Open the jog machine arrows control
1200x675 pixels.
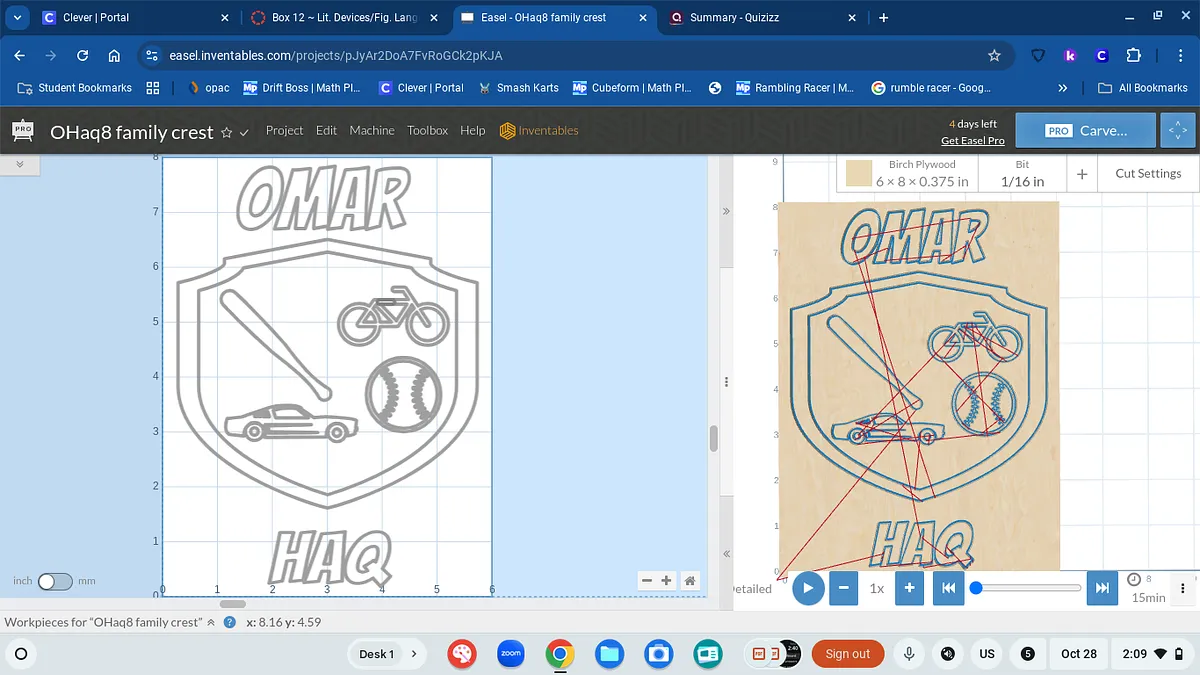[1177, 131]
